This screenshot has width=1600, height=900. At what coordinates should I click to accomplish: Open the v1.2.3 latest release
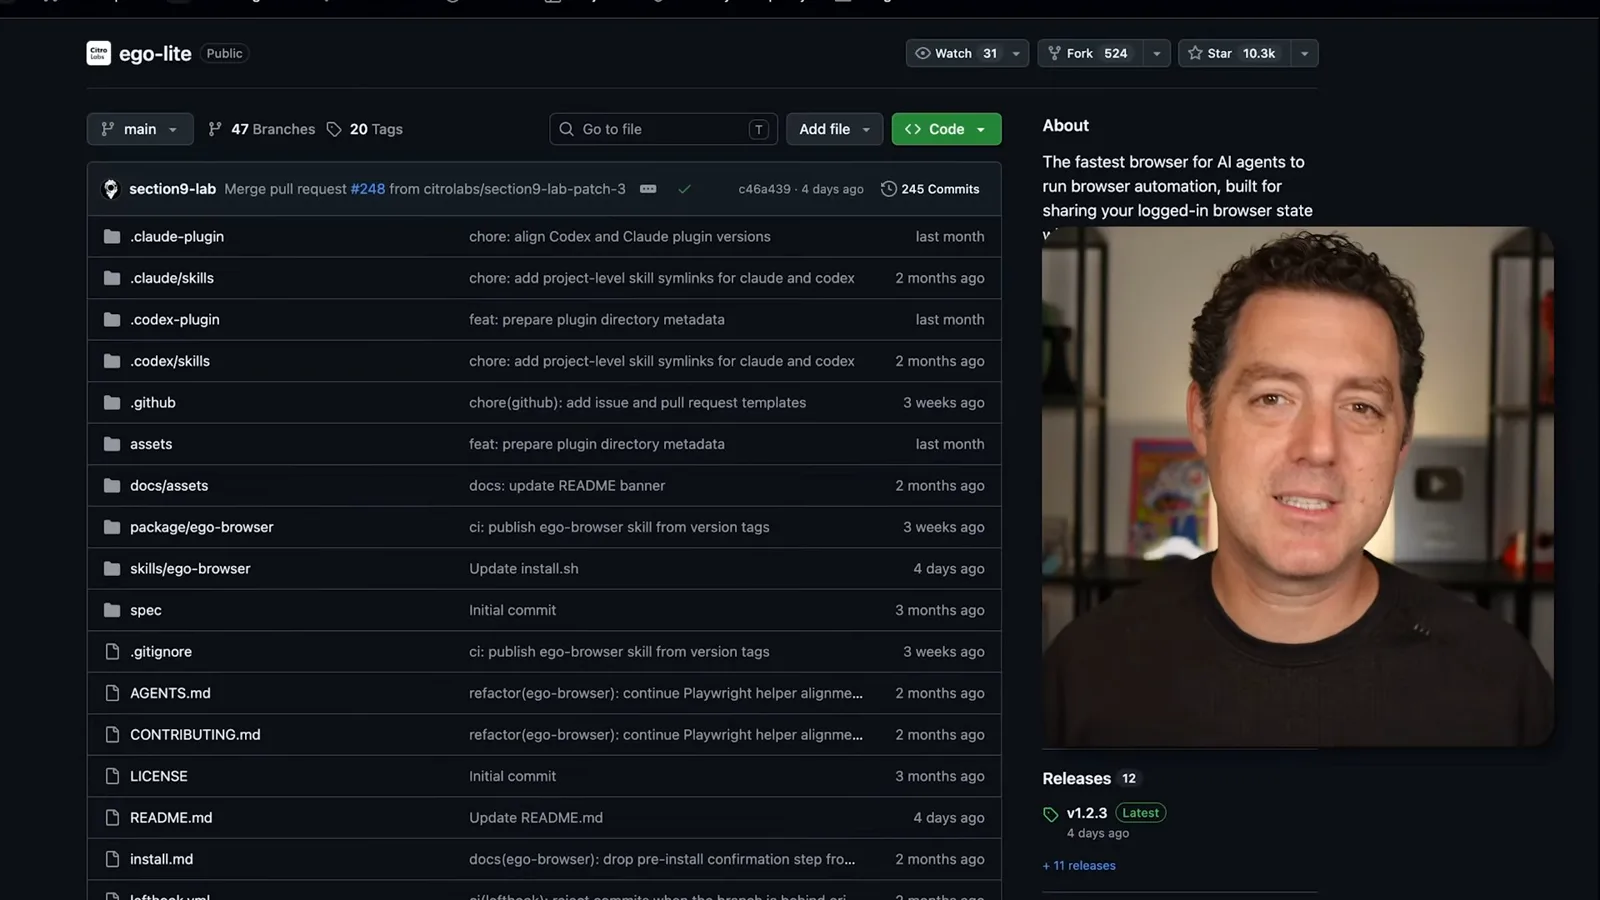tap(1086, 813)
